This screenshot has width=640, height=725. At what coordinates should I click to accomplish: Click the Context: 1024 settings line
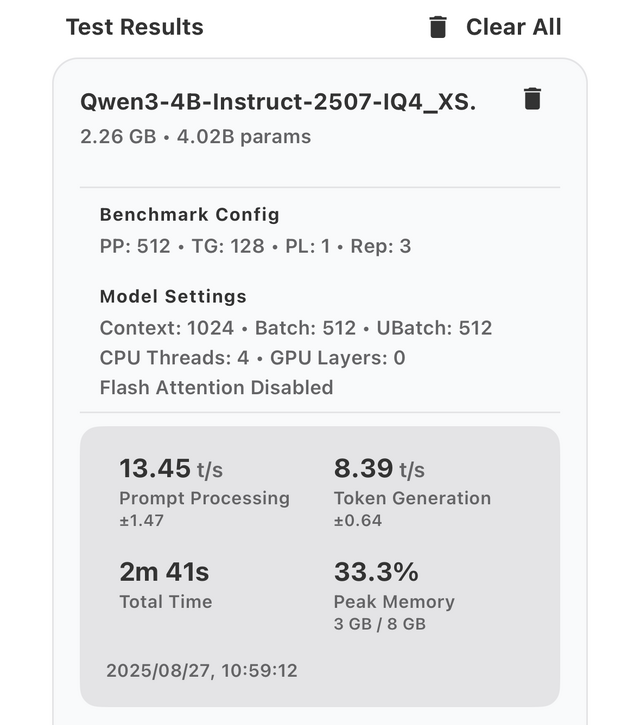(x=295, y=328)
